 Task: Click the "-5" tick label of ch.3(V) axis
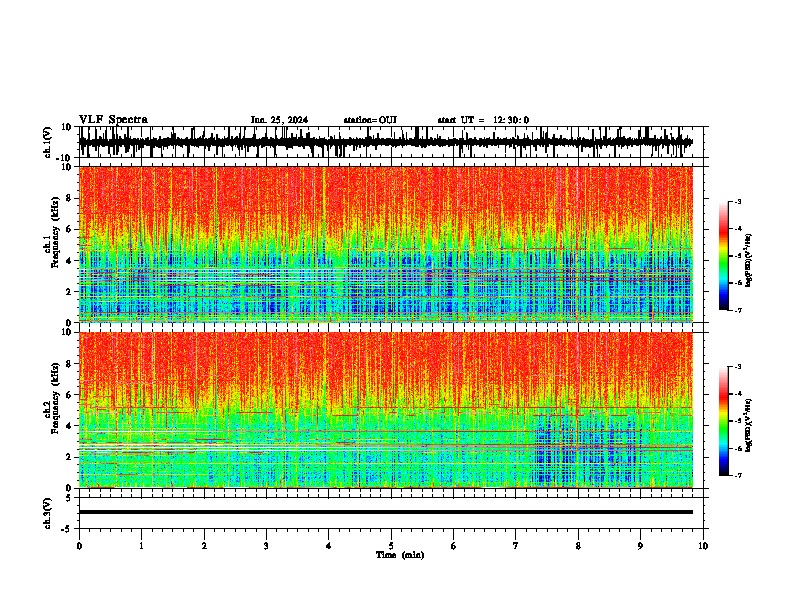pos(67,529)
